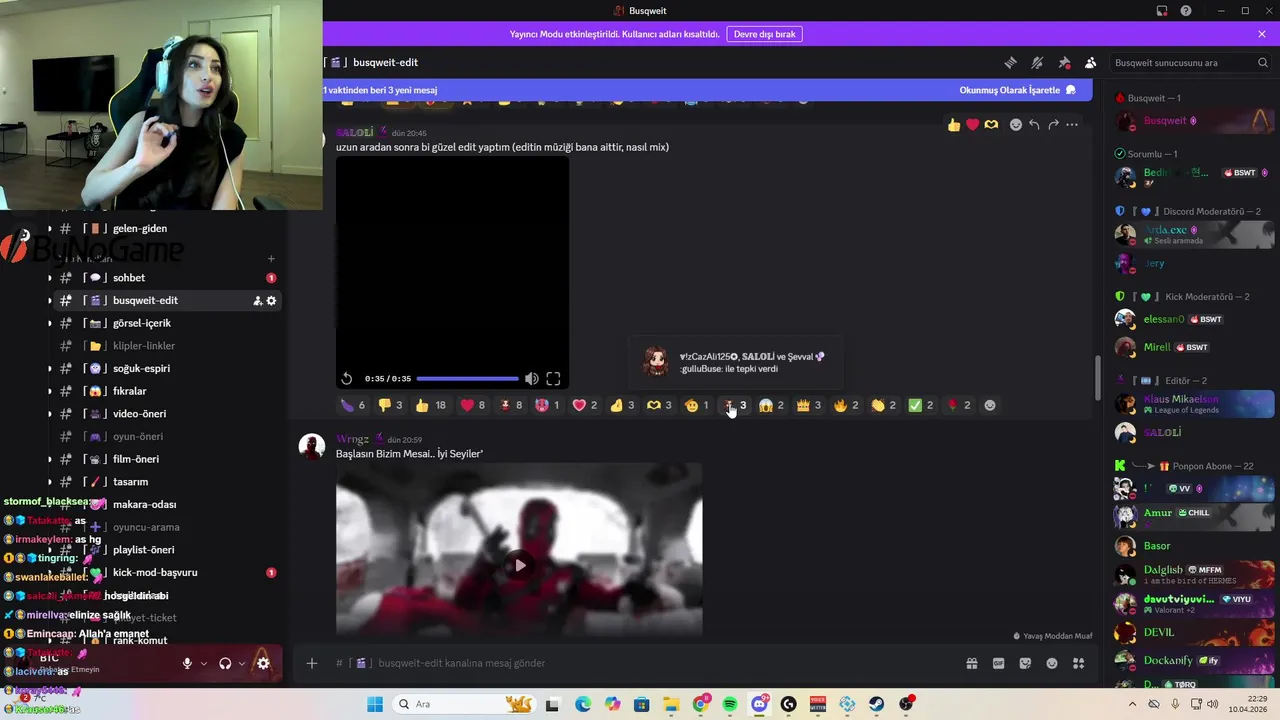Reply to SALOLİ's message arrow icon
Image resolution: width=1280 pixels, height=720 pixels.
(1034, 125)
